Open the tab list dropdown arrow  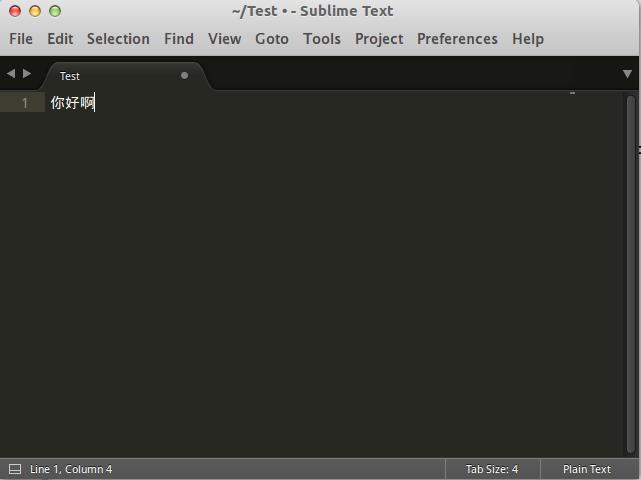[627, 74]
